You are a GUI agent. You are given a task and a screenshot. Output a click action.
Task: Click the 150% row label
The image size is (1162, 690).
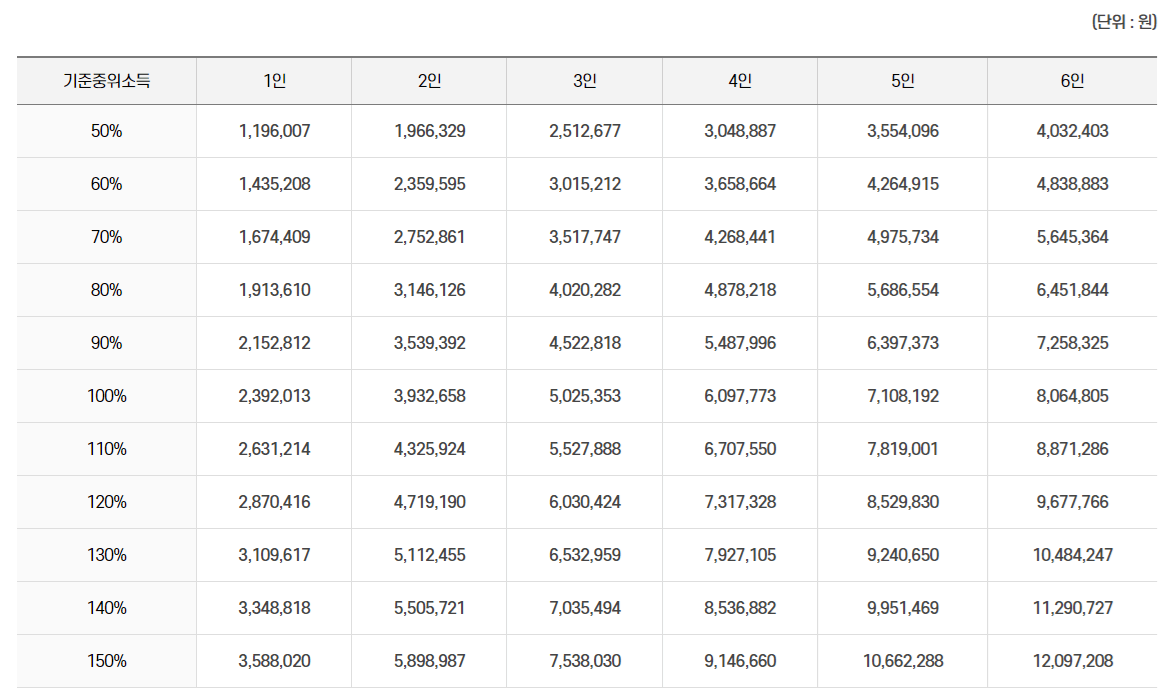[x=107, y=661]
